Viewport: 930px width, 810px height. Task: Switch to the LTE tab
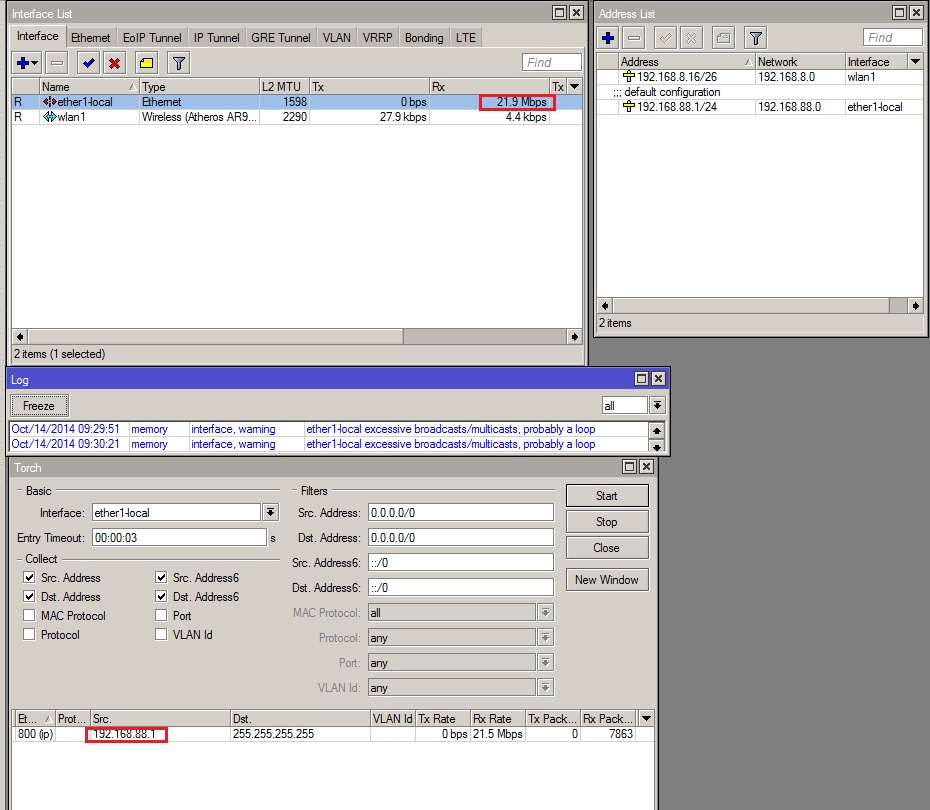click(466, 38)
